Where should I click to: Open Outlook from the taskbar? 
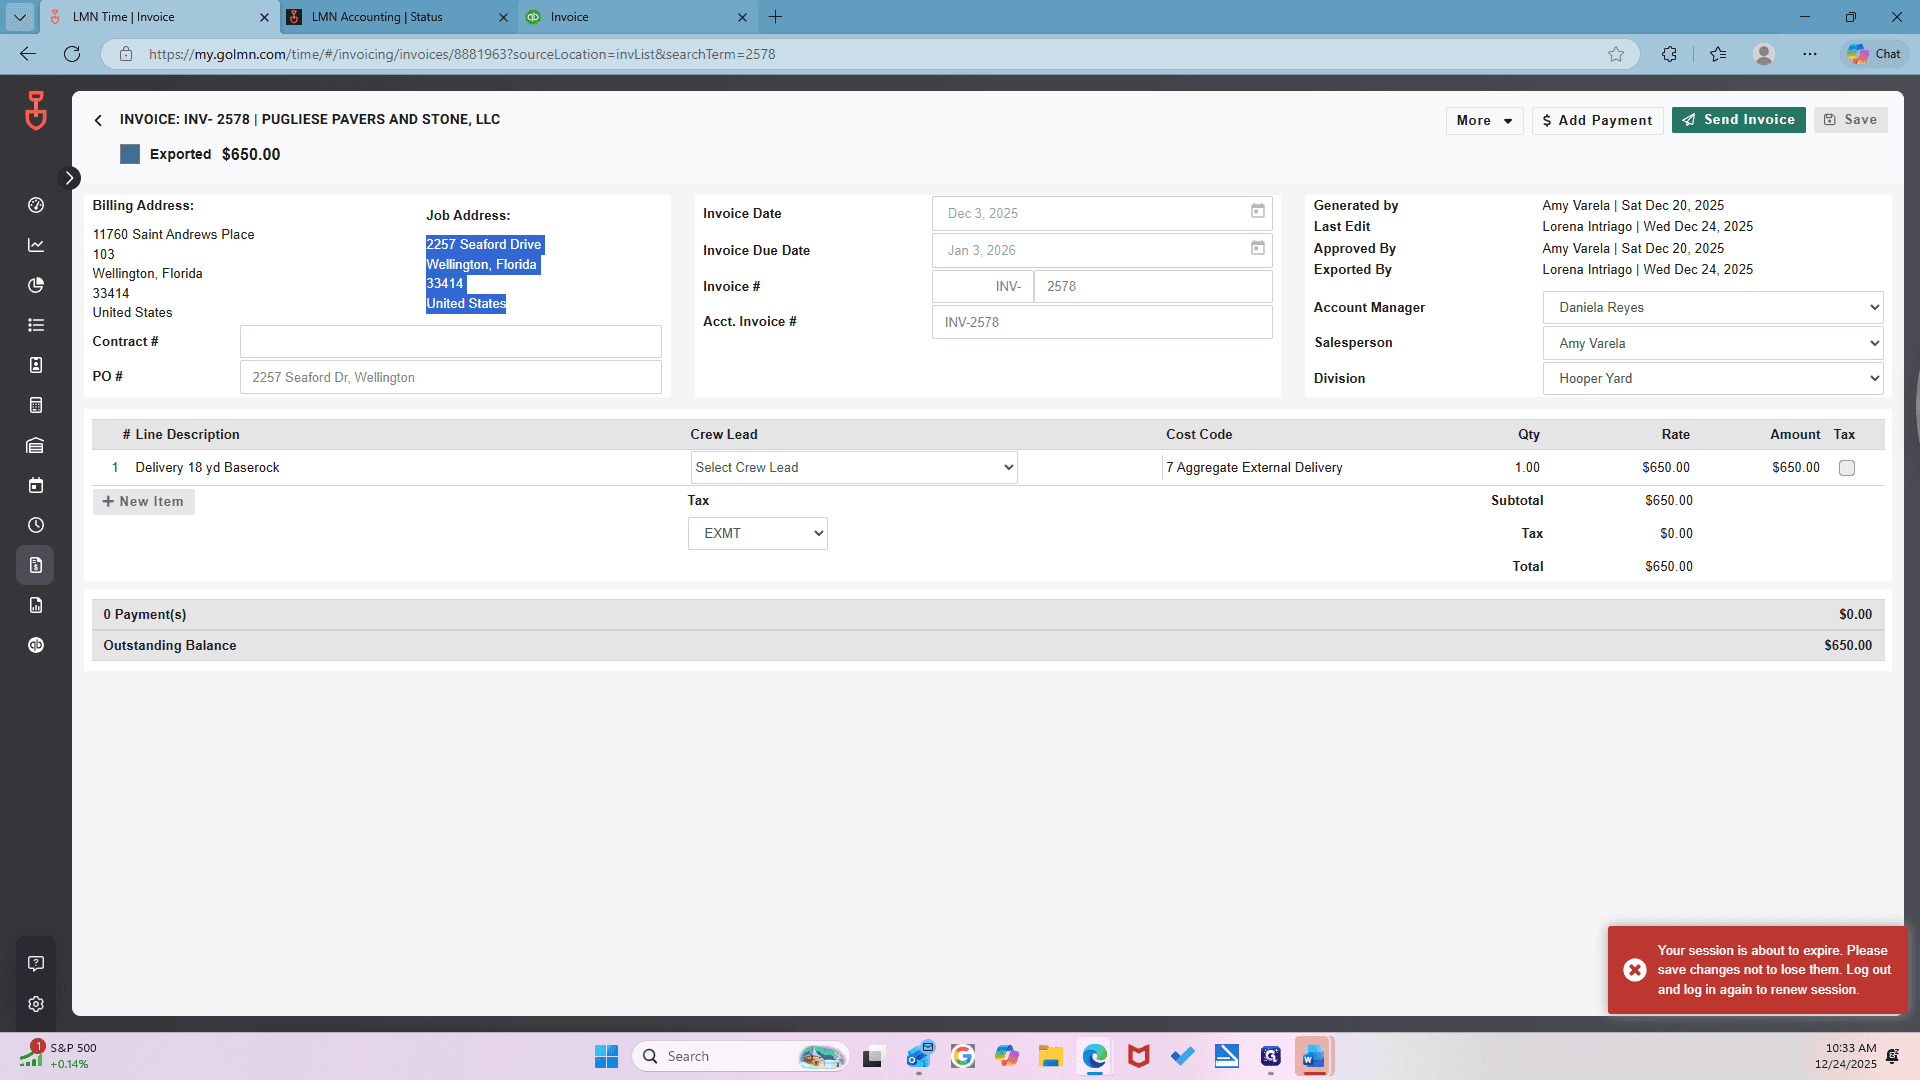[919, 1056]
